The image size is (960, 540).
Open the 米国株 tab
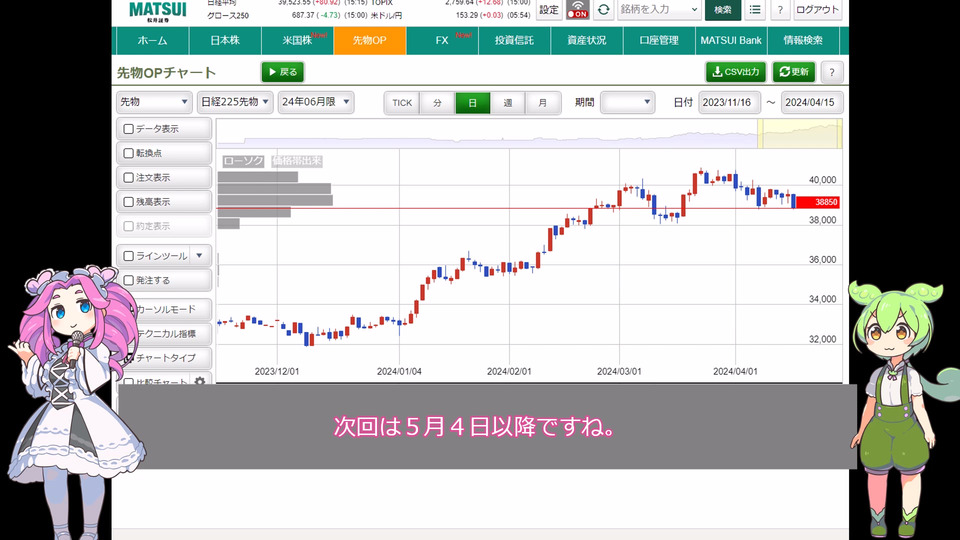(x=298, y=40)
